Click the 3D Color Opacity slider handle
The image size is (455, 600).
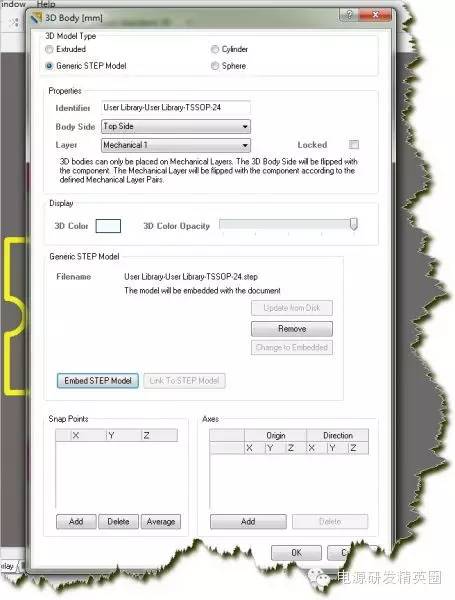(354, 224)
